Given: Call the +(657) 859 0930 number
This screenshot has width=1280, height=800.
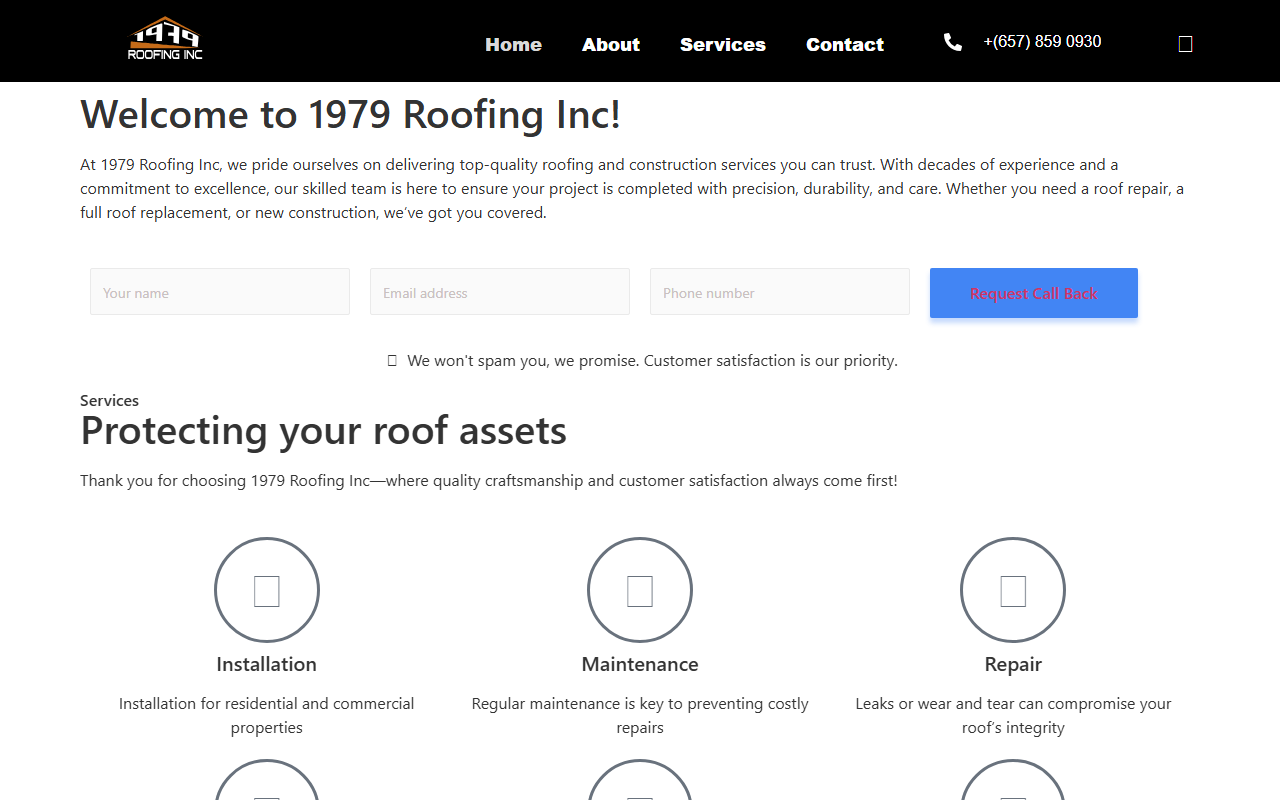Looking at the screenshot, I should coord(1042,42).
